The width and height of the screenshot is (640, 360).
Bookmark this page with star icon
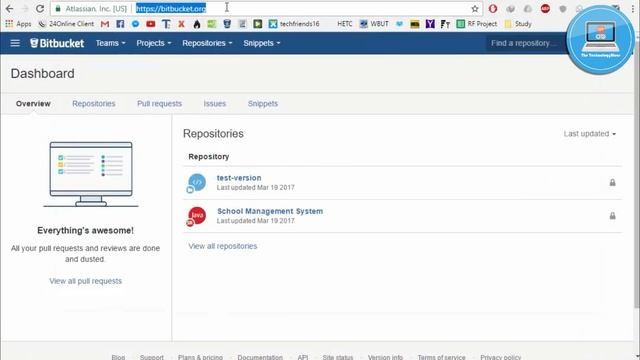(x=475, y=9)
